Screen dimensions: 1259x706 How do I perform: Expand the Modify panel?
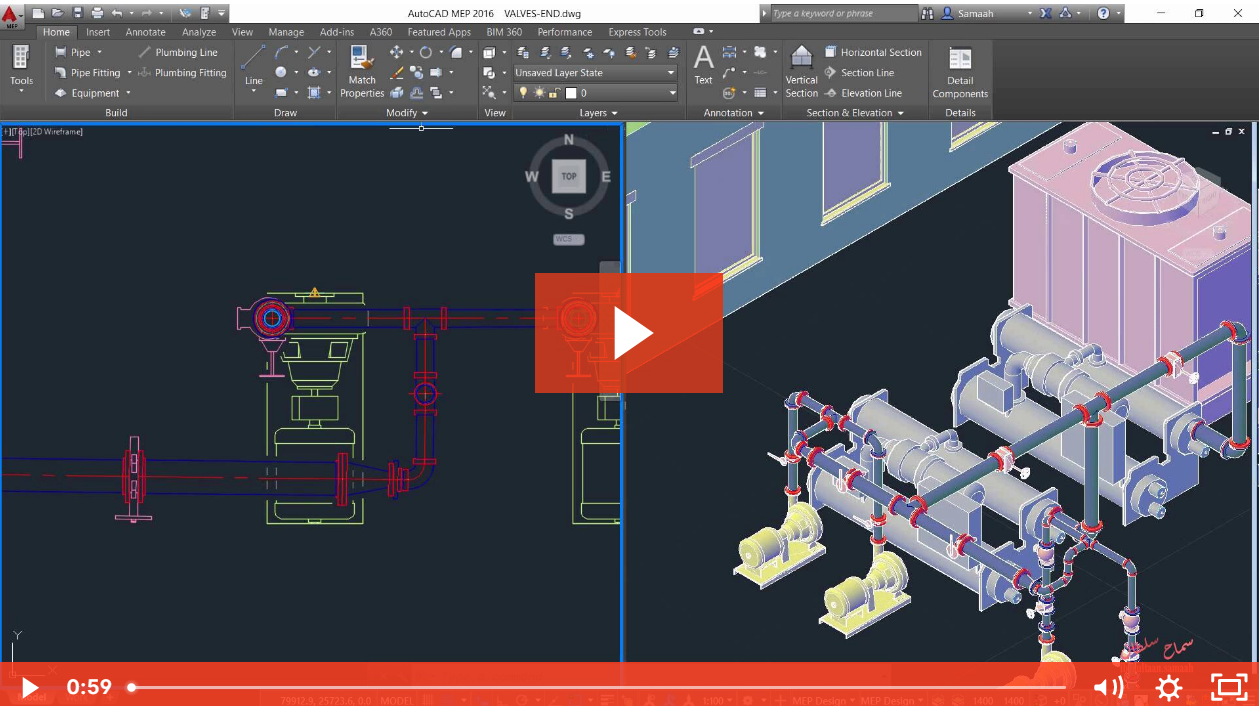point(407,113)
